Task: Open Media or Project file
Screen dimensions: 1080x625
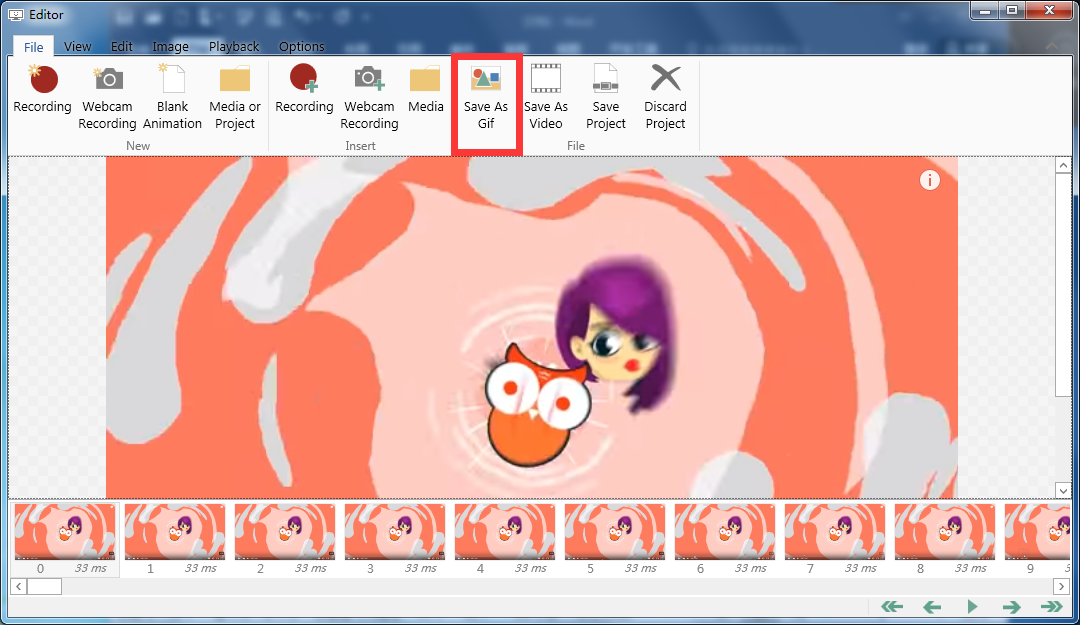Action: point(234,80)
